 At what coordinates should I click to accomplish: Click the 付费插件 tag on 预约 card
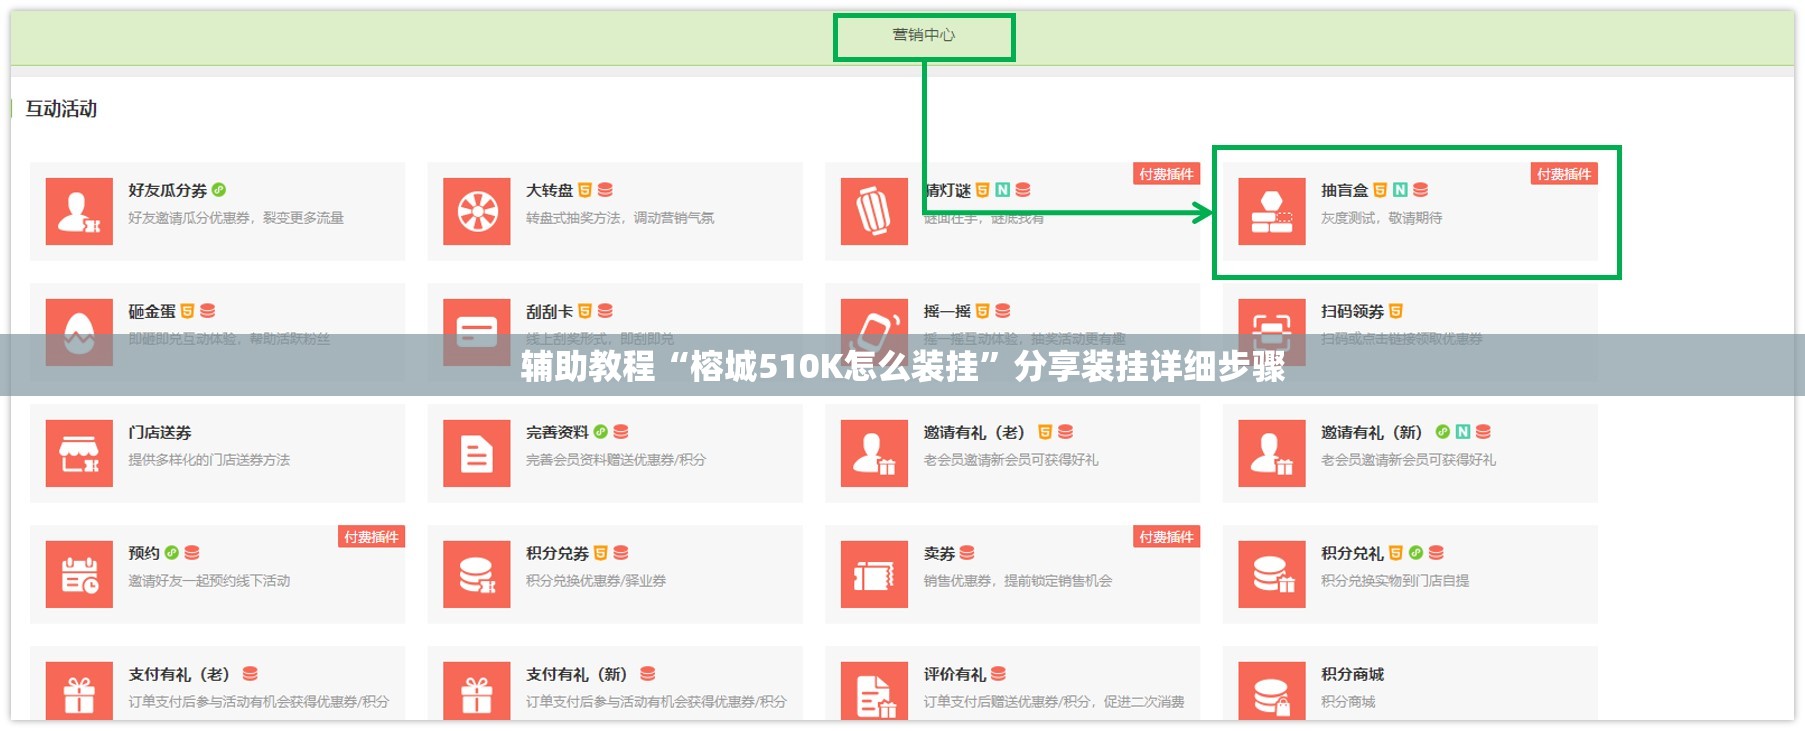pyautogui.click(x=371, y=537)
